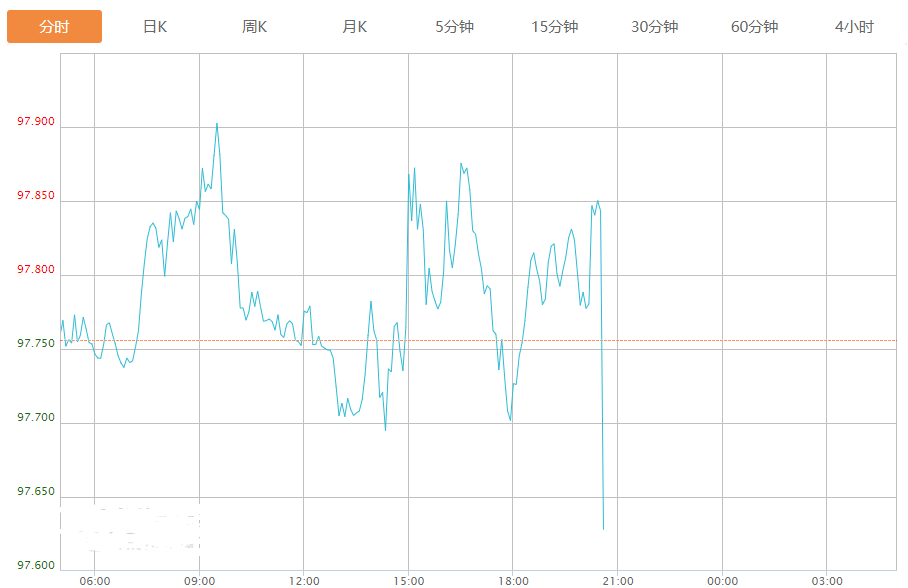The height and width of the screenshot is (588, 908).
Task: Switch to the 4小时 tab
Action: coord(854,27)
